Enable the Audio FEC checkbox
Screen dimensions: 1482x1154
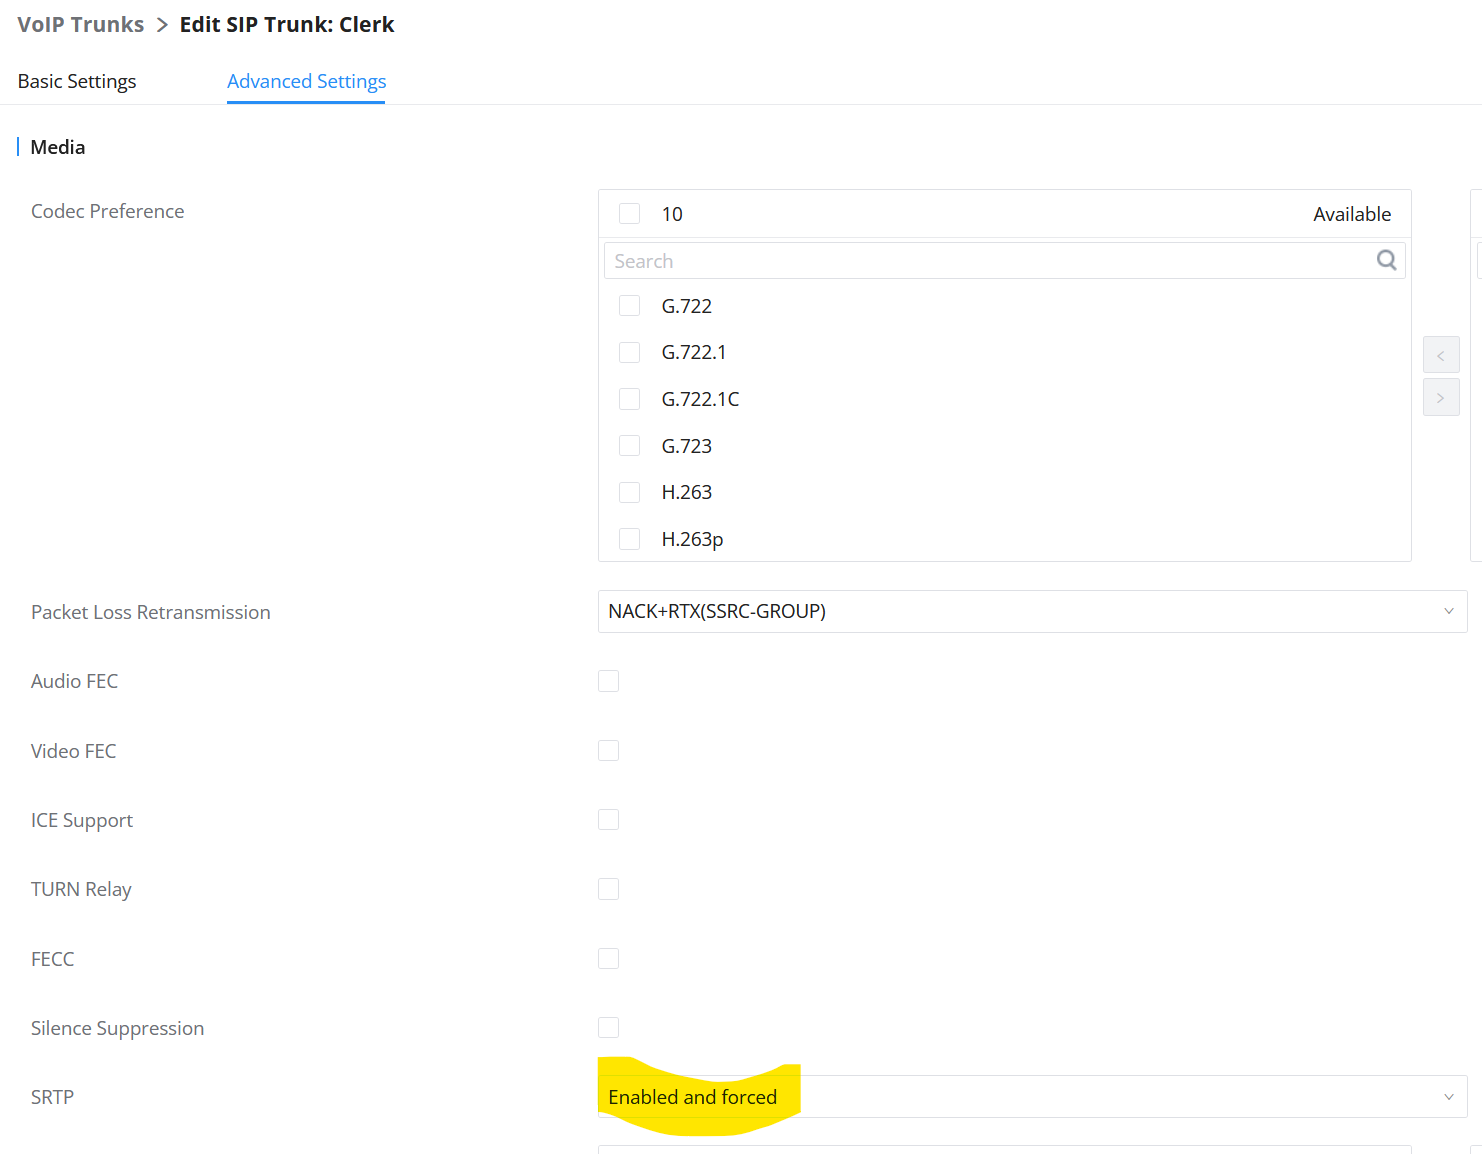point(608,681)
